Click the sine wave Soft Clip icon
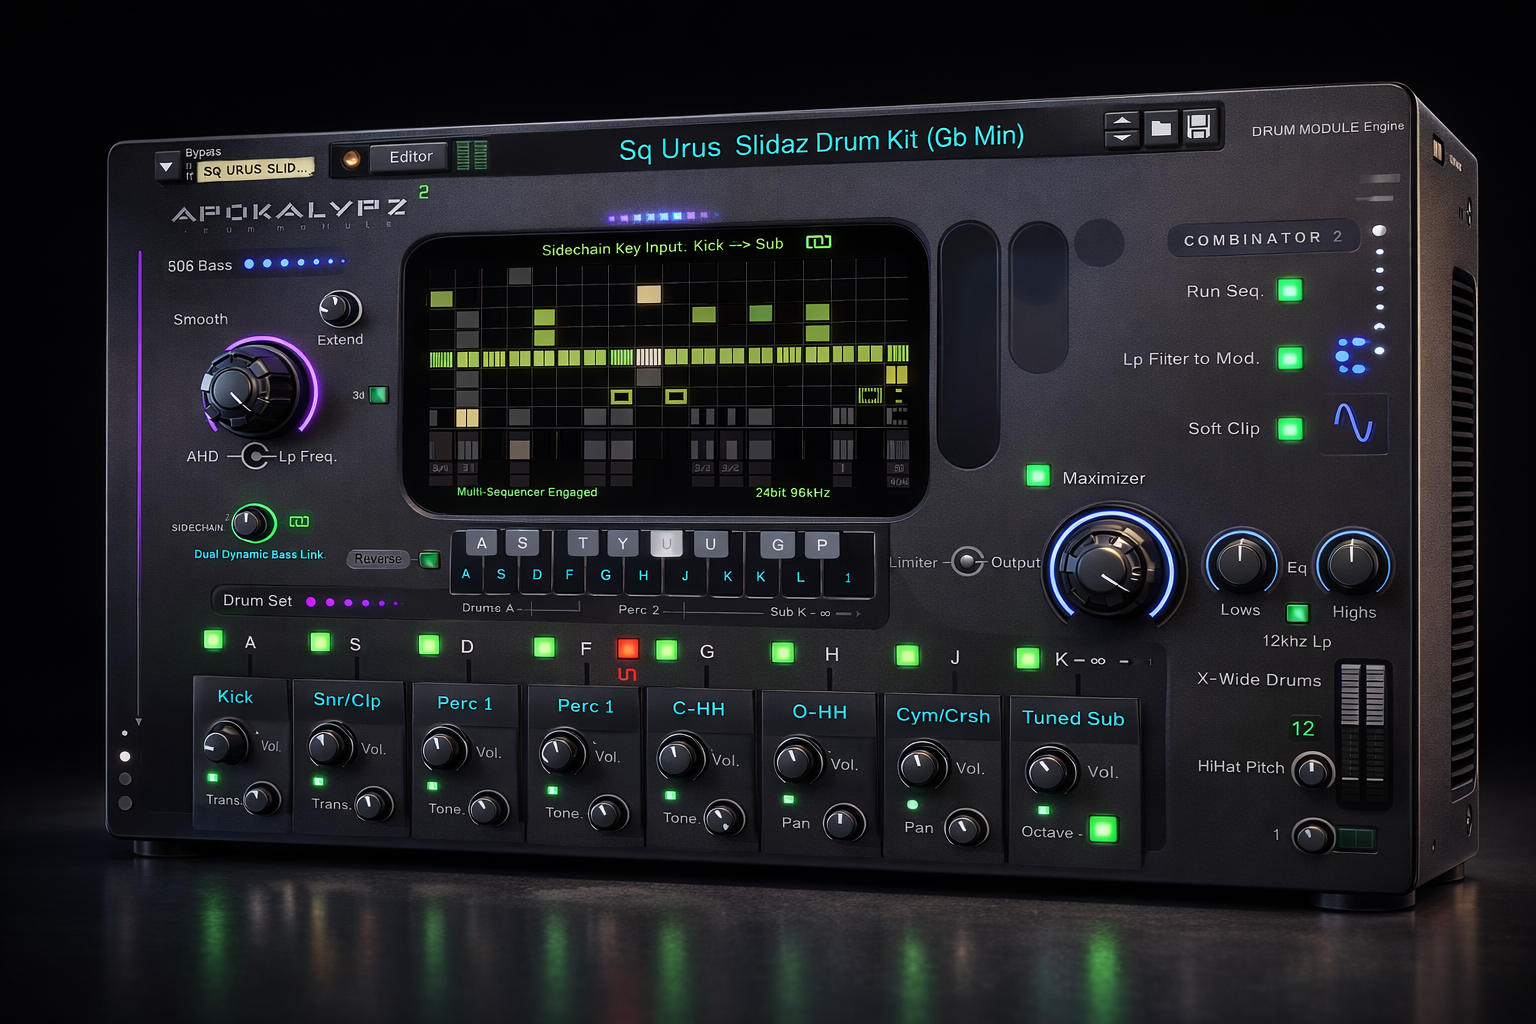 (1353, 423)
